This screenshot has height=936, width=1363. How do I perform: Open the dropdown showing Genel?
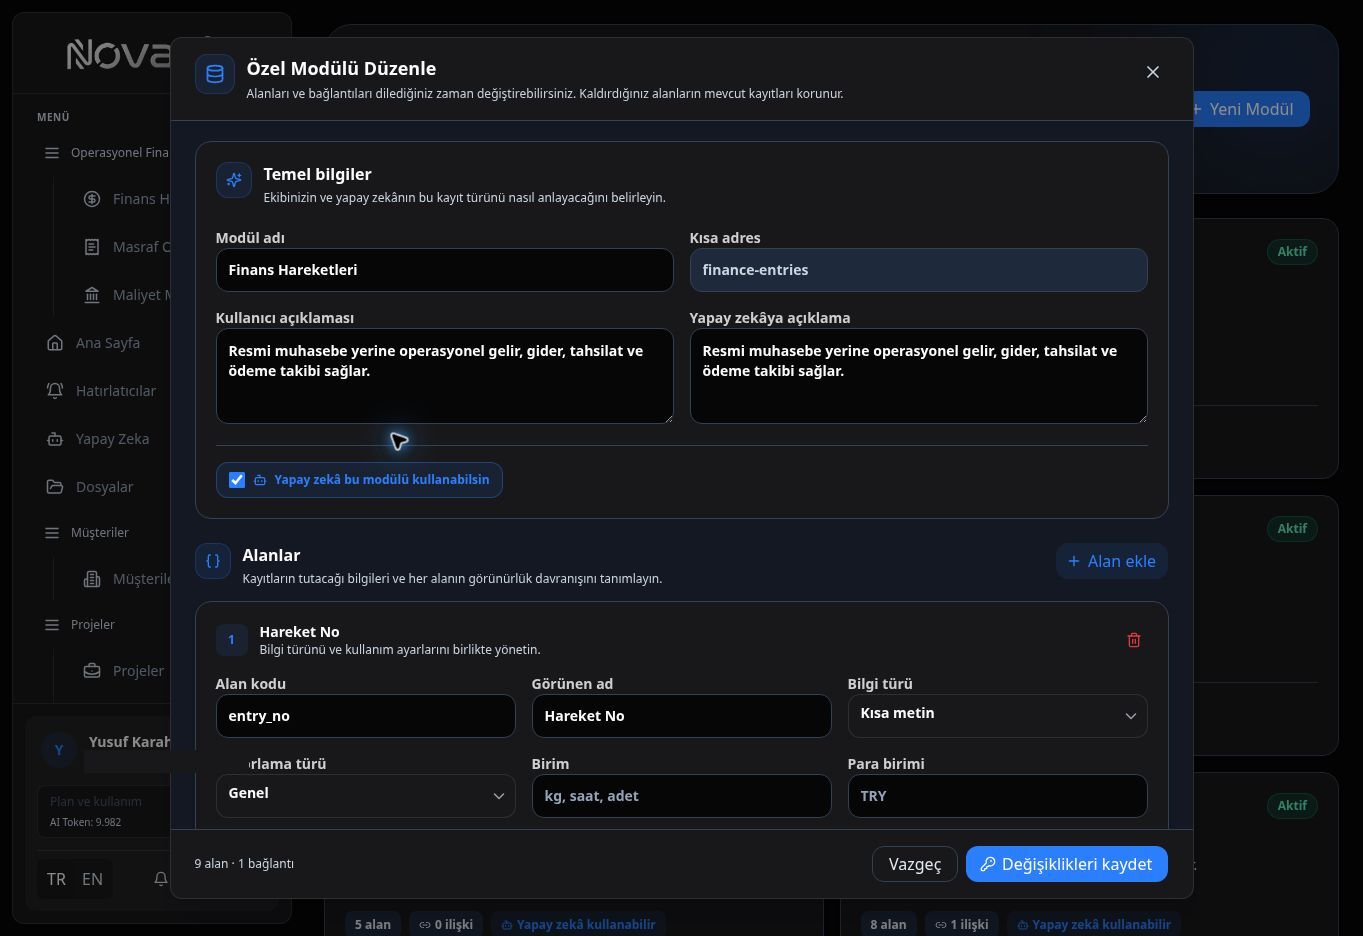click(365, 795)
